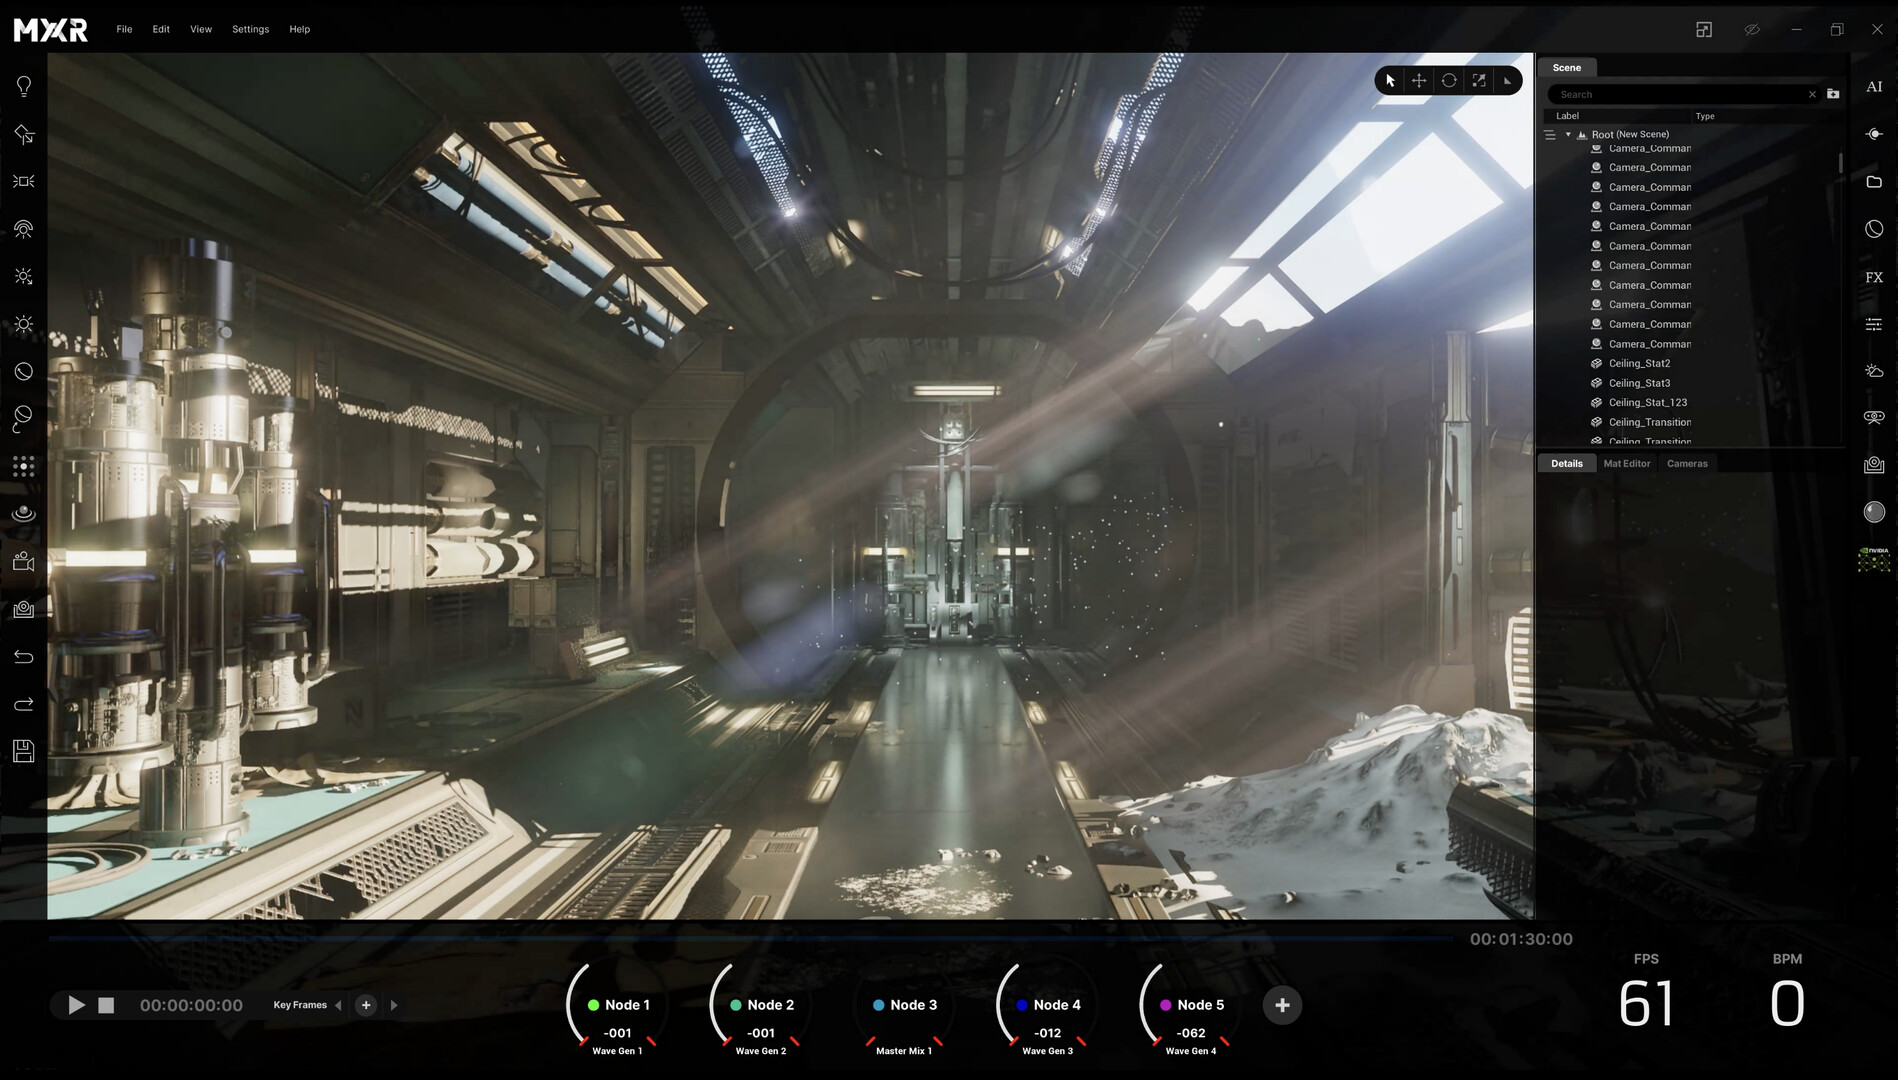Click the undo arrow in the left toolbar

click(x=23, y=656)
